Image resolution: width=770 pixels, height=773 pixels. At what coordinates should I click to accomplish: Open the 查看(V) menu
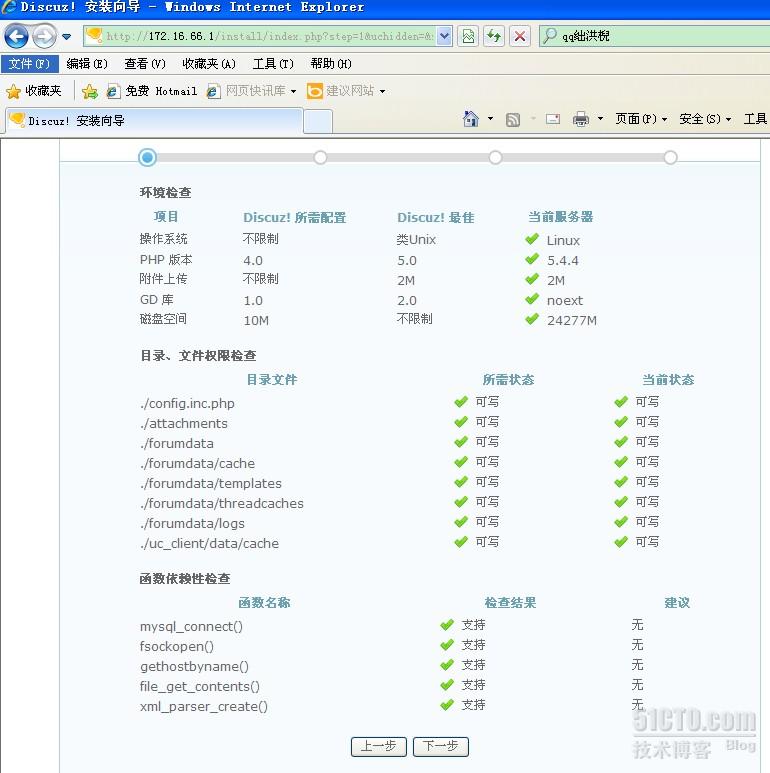tap(145, 64)
